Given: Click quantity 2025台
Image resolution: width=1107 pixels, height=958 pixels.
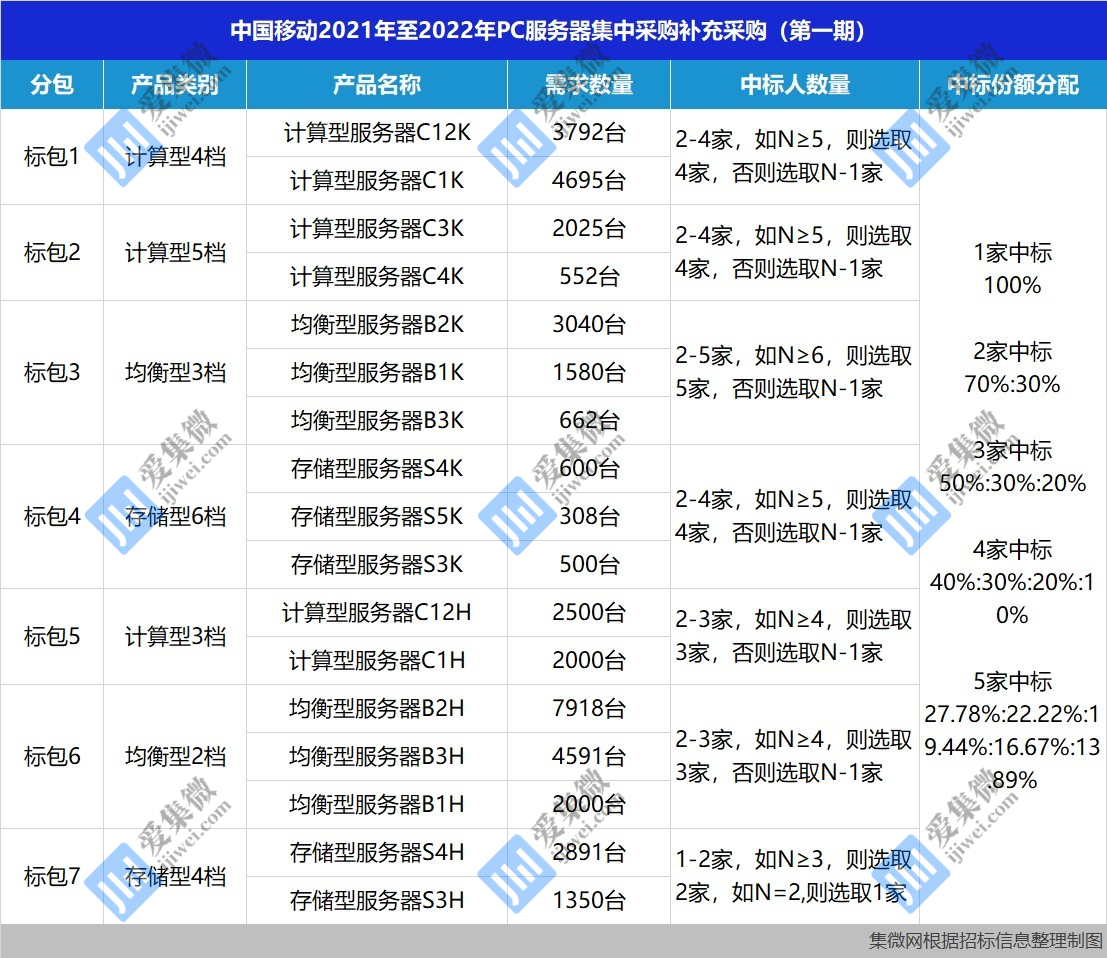Looking at the screenshot, I should [x=589, y=228].
